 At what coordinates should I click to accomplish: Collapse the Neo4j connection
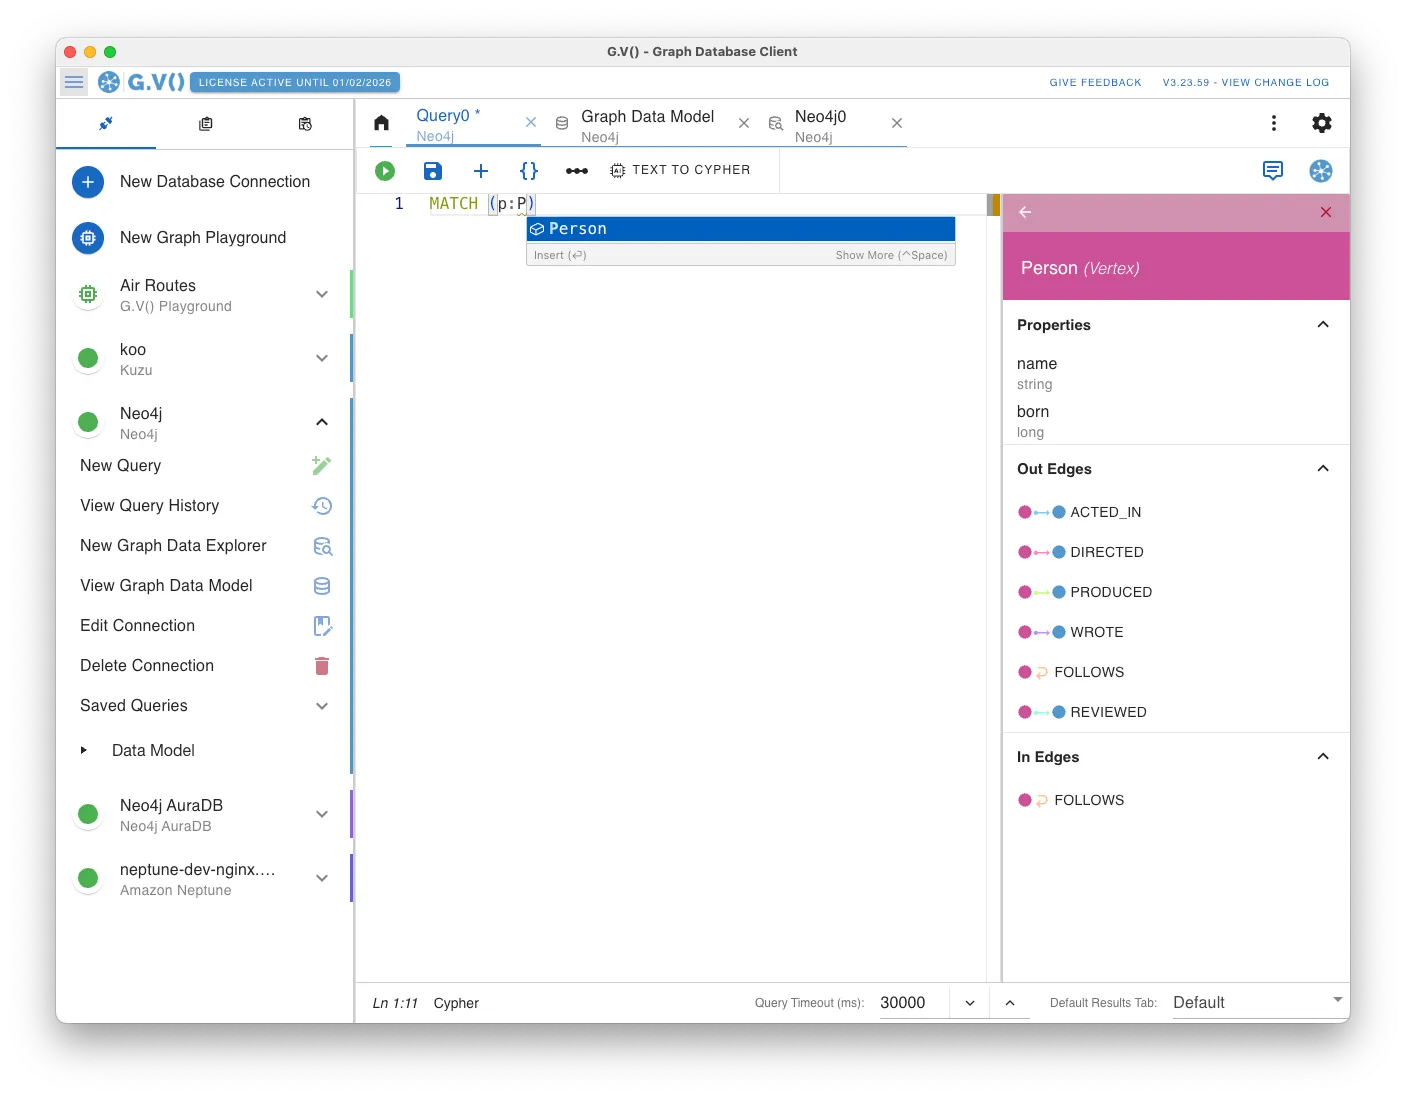point(322,422)
